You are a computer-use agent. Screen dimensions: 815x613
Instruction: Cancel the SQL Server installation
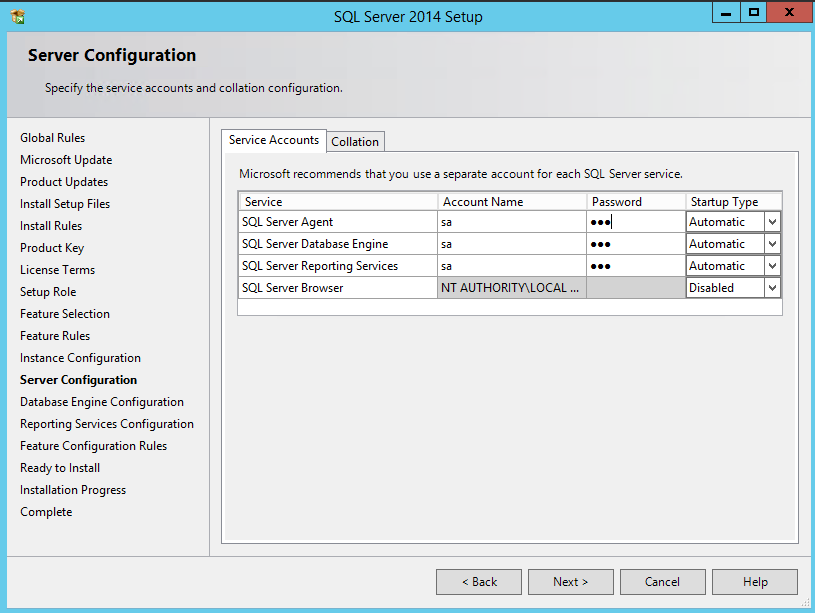662,582
